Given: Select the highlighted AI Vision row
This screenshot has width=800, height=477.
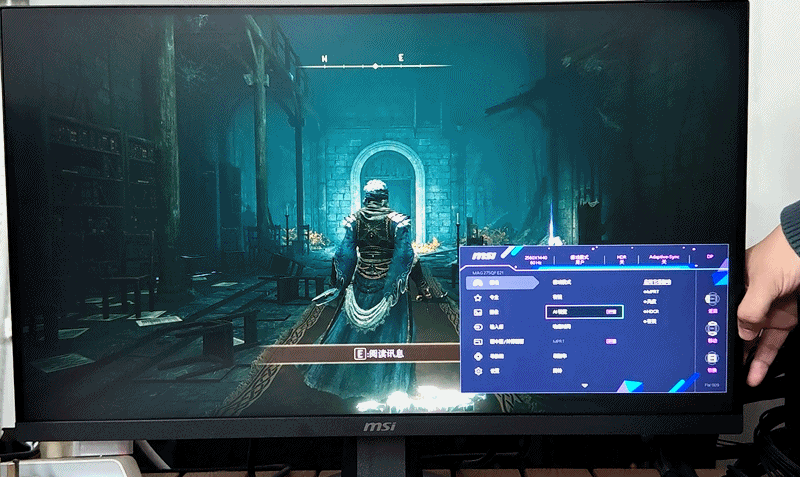Looking at the screenshot, I should click(584, 311).
